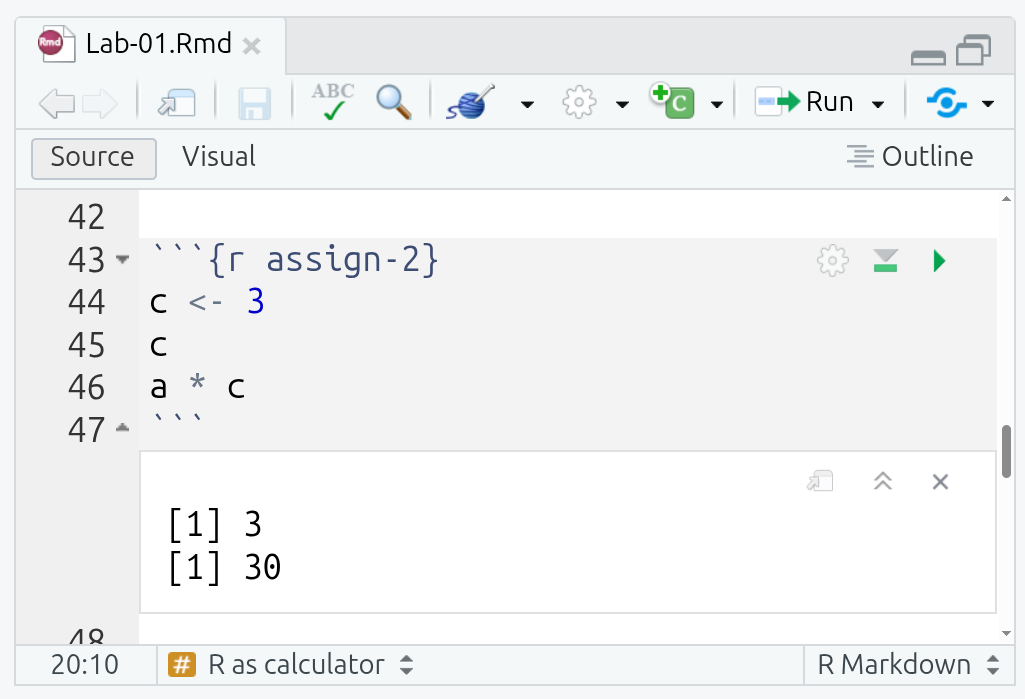Screen dimensions: 1025x699
Task: Run current chunk with green play arrow
Action: 939,262
